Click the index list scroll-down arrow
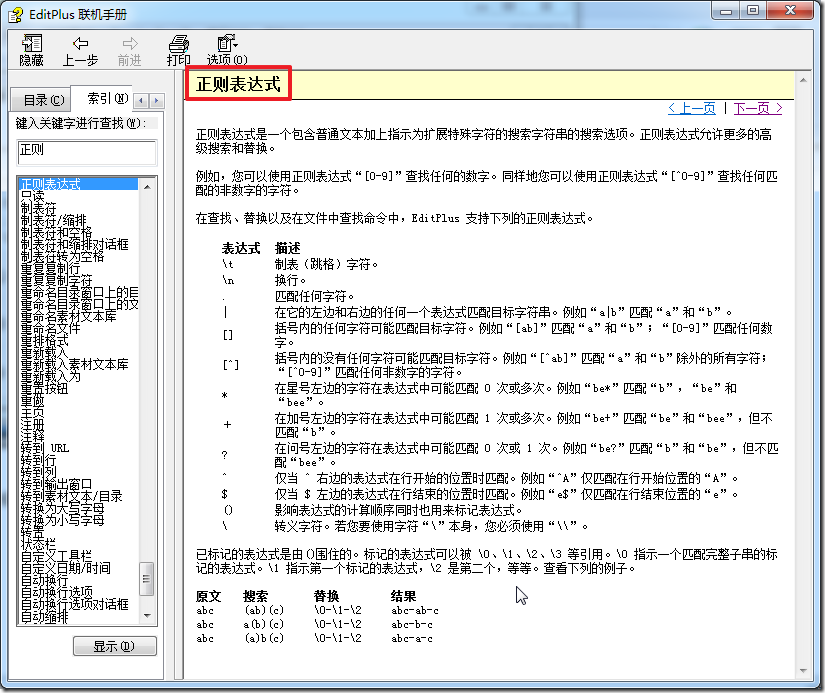This screenshot has height=693, width=825. coord(147,616)
